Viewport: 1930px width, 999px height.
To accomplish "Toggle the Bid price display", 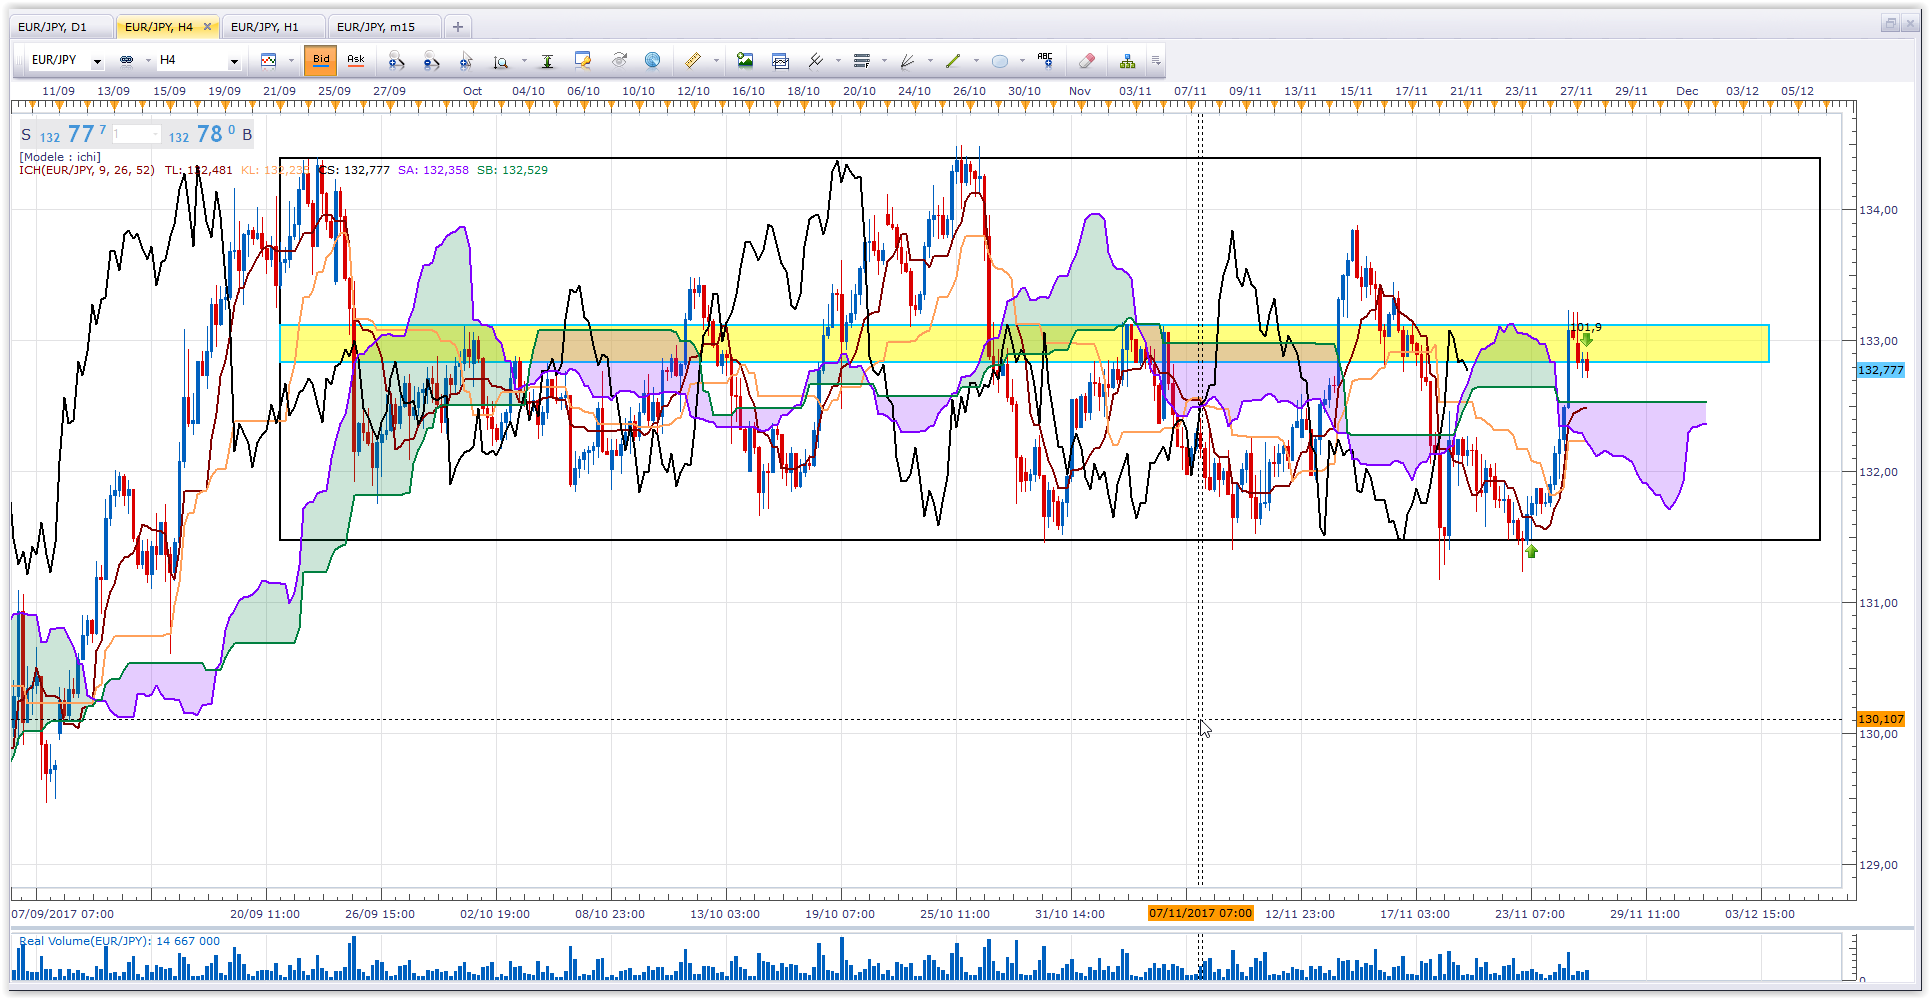I will [321, 61].
